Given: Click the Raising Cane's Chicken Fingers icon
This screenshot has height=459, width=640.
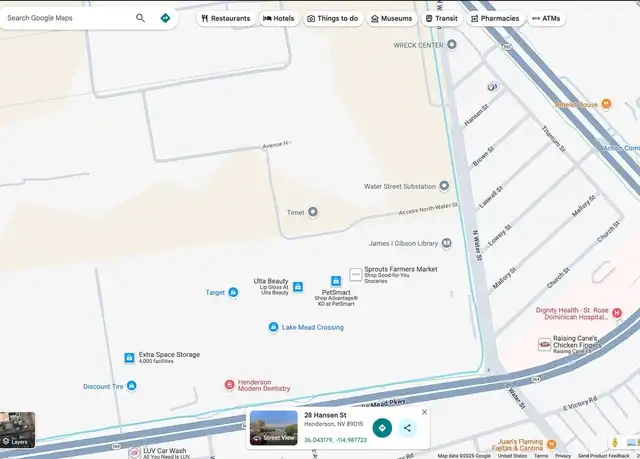Looking at the screenshot, I should tap(544, 344).
